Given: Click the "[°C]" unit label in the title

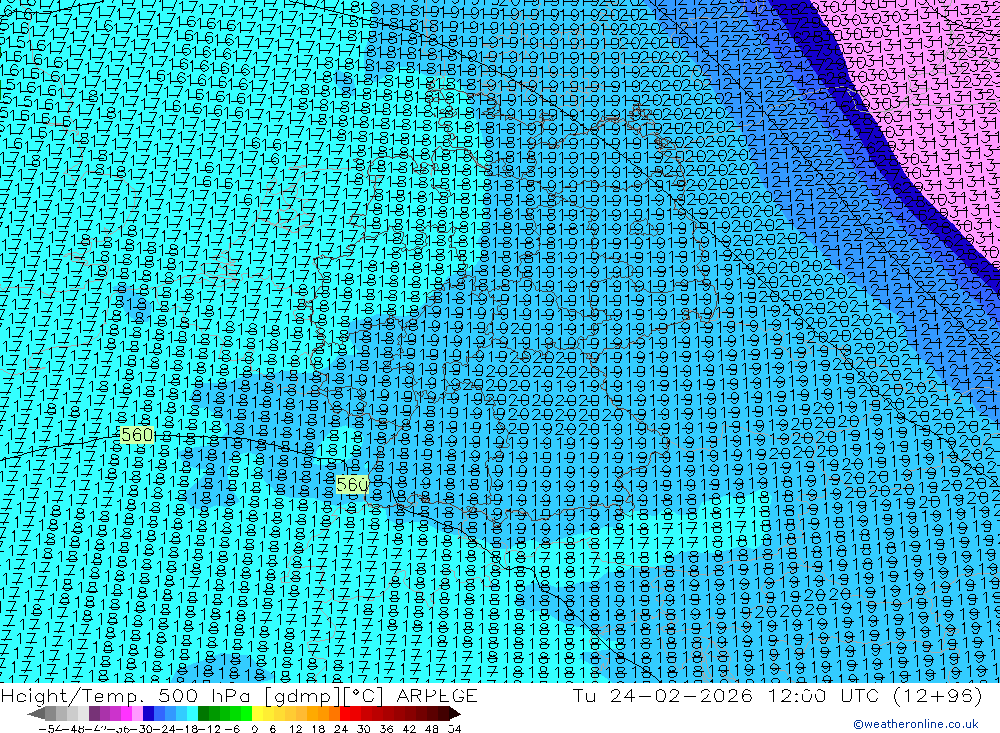Looking at the screenshot, I should point(364,695).
